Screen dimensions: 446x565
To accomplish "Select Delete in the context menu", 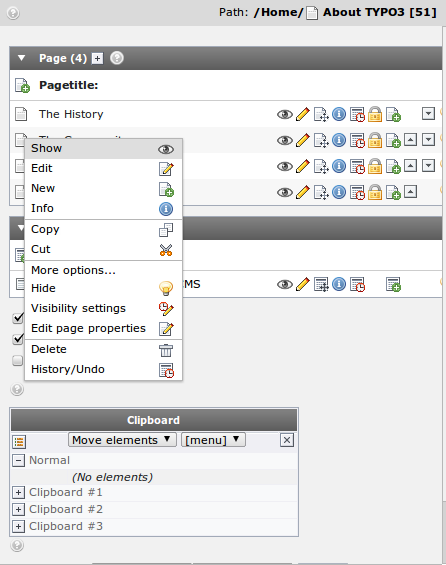I will point(103,350).
